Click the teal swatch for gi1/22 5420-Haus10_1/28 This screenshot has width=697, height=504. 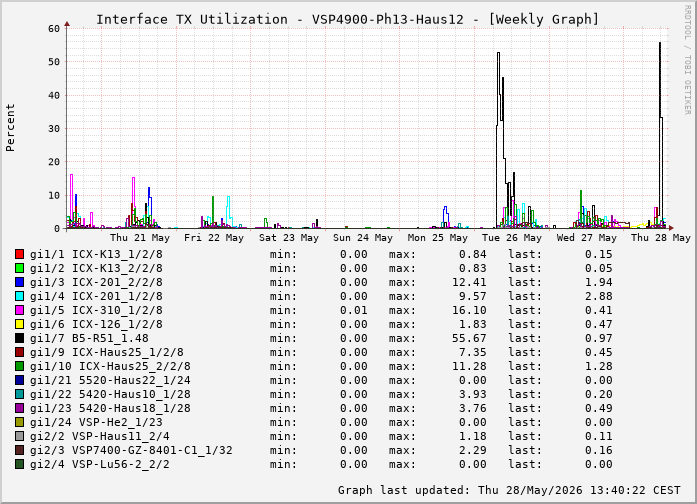click(x=19, y=394)
